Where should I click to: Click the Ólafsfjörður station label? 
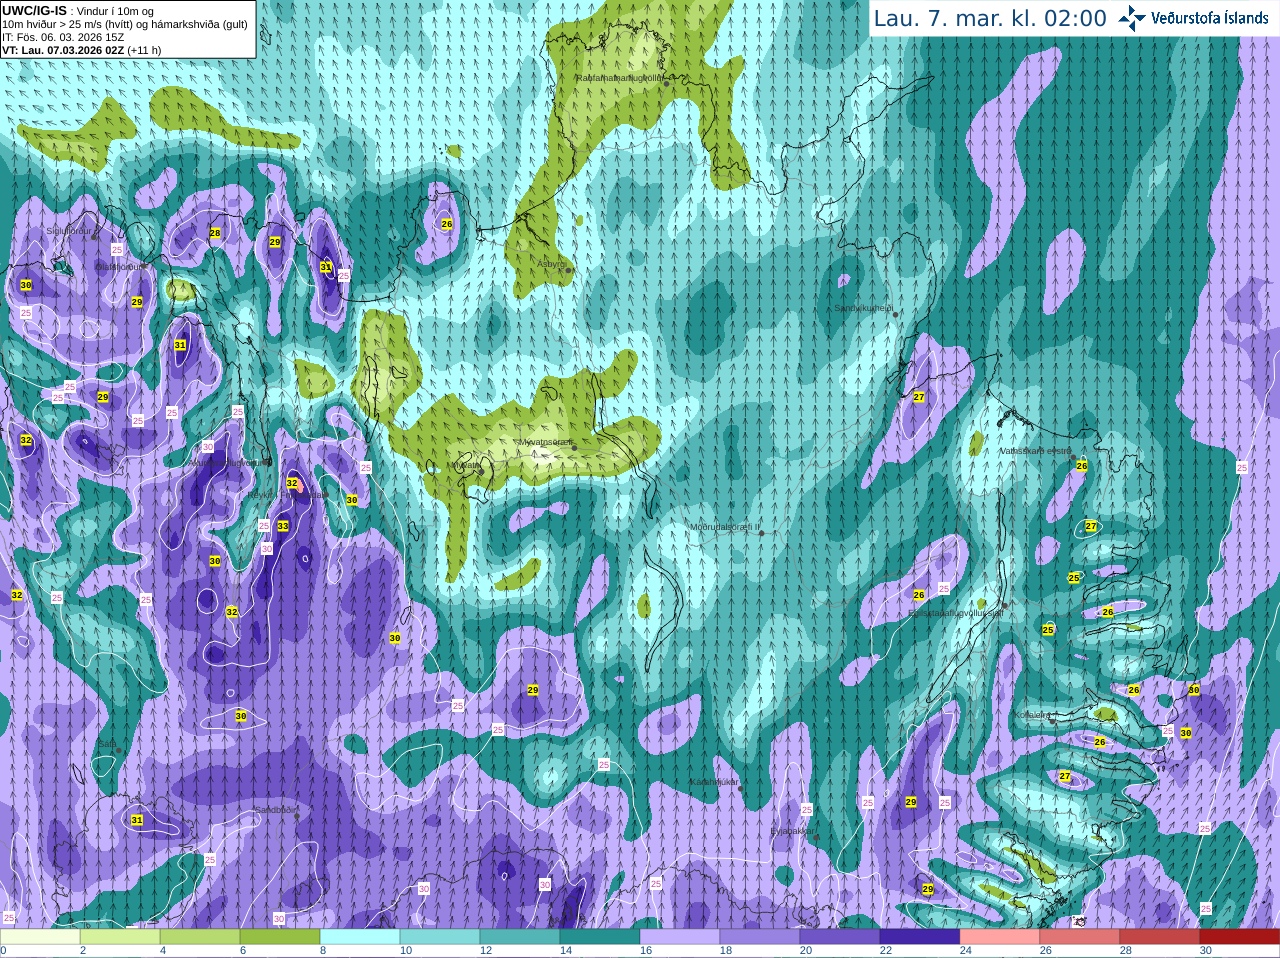(x=119, y=267)
